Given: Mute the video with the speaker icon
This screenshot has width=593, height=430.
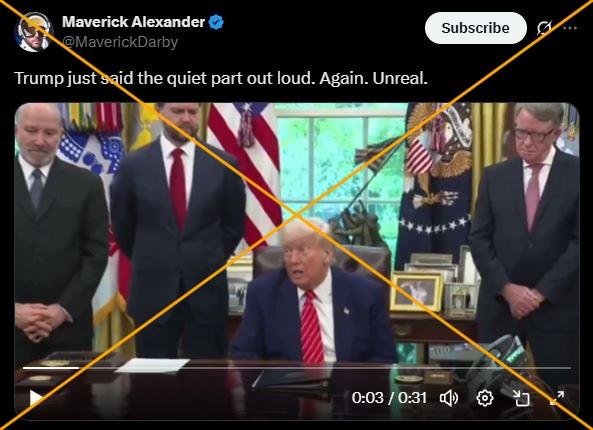Looking at the screenshot, I should point(449,398).
